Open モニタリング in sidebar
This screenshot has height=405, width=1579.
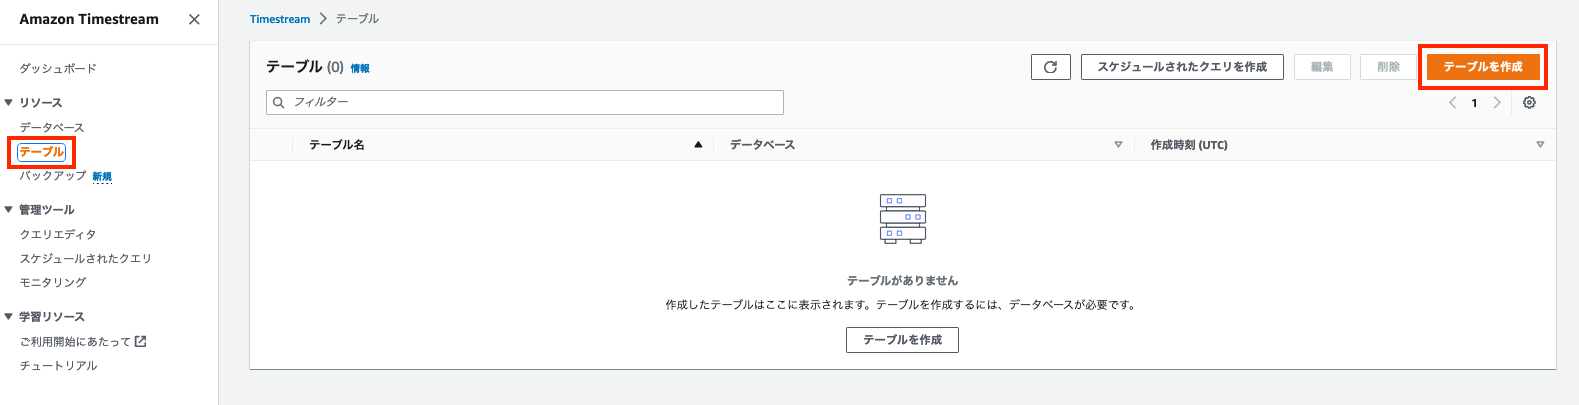click(x=53, y=283)
